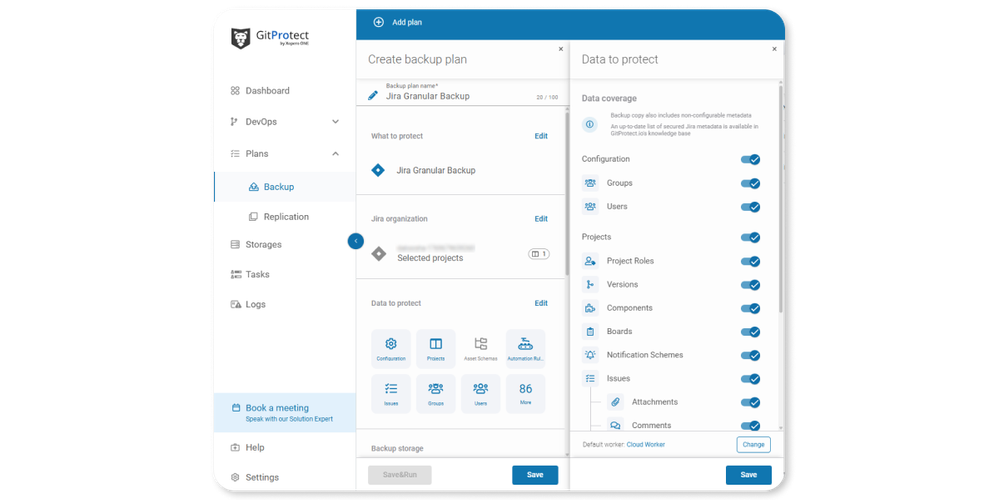Disable the Users toggle
This screenshot has width=999, height=500.
751,207
